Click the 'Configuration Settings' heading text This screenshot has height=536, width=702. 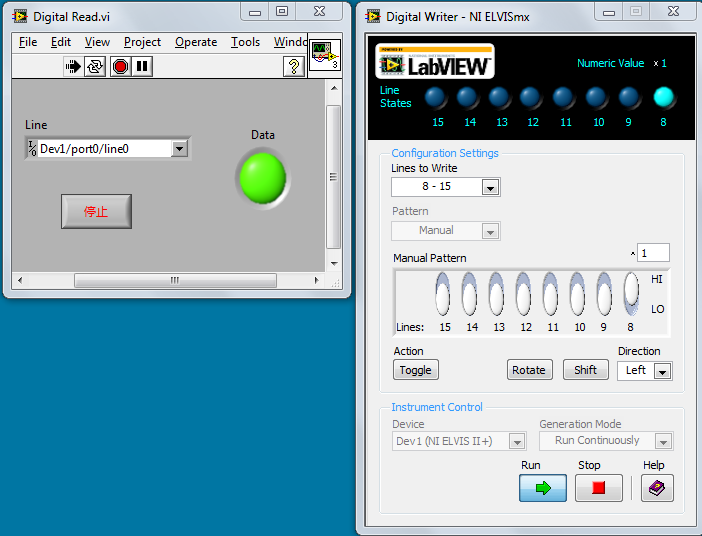coord(445,153)
